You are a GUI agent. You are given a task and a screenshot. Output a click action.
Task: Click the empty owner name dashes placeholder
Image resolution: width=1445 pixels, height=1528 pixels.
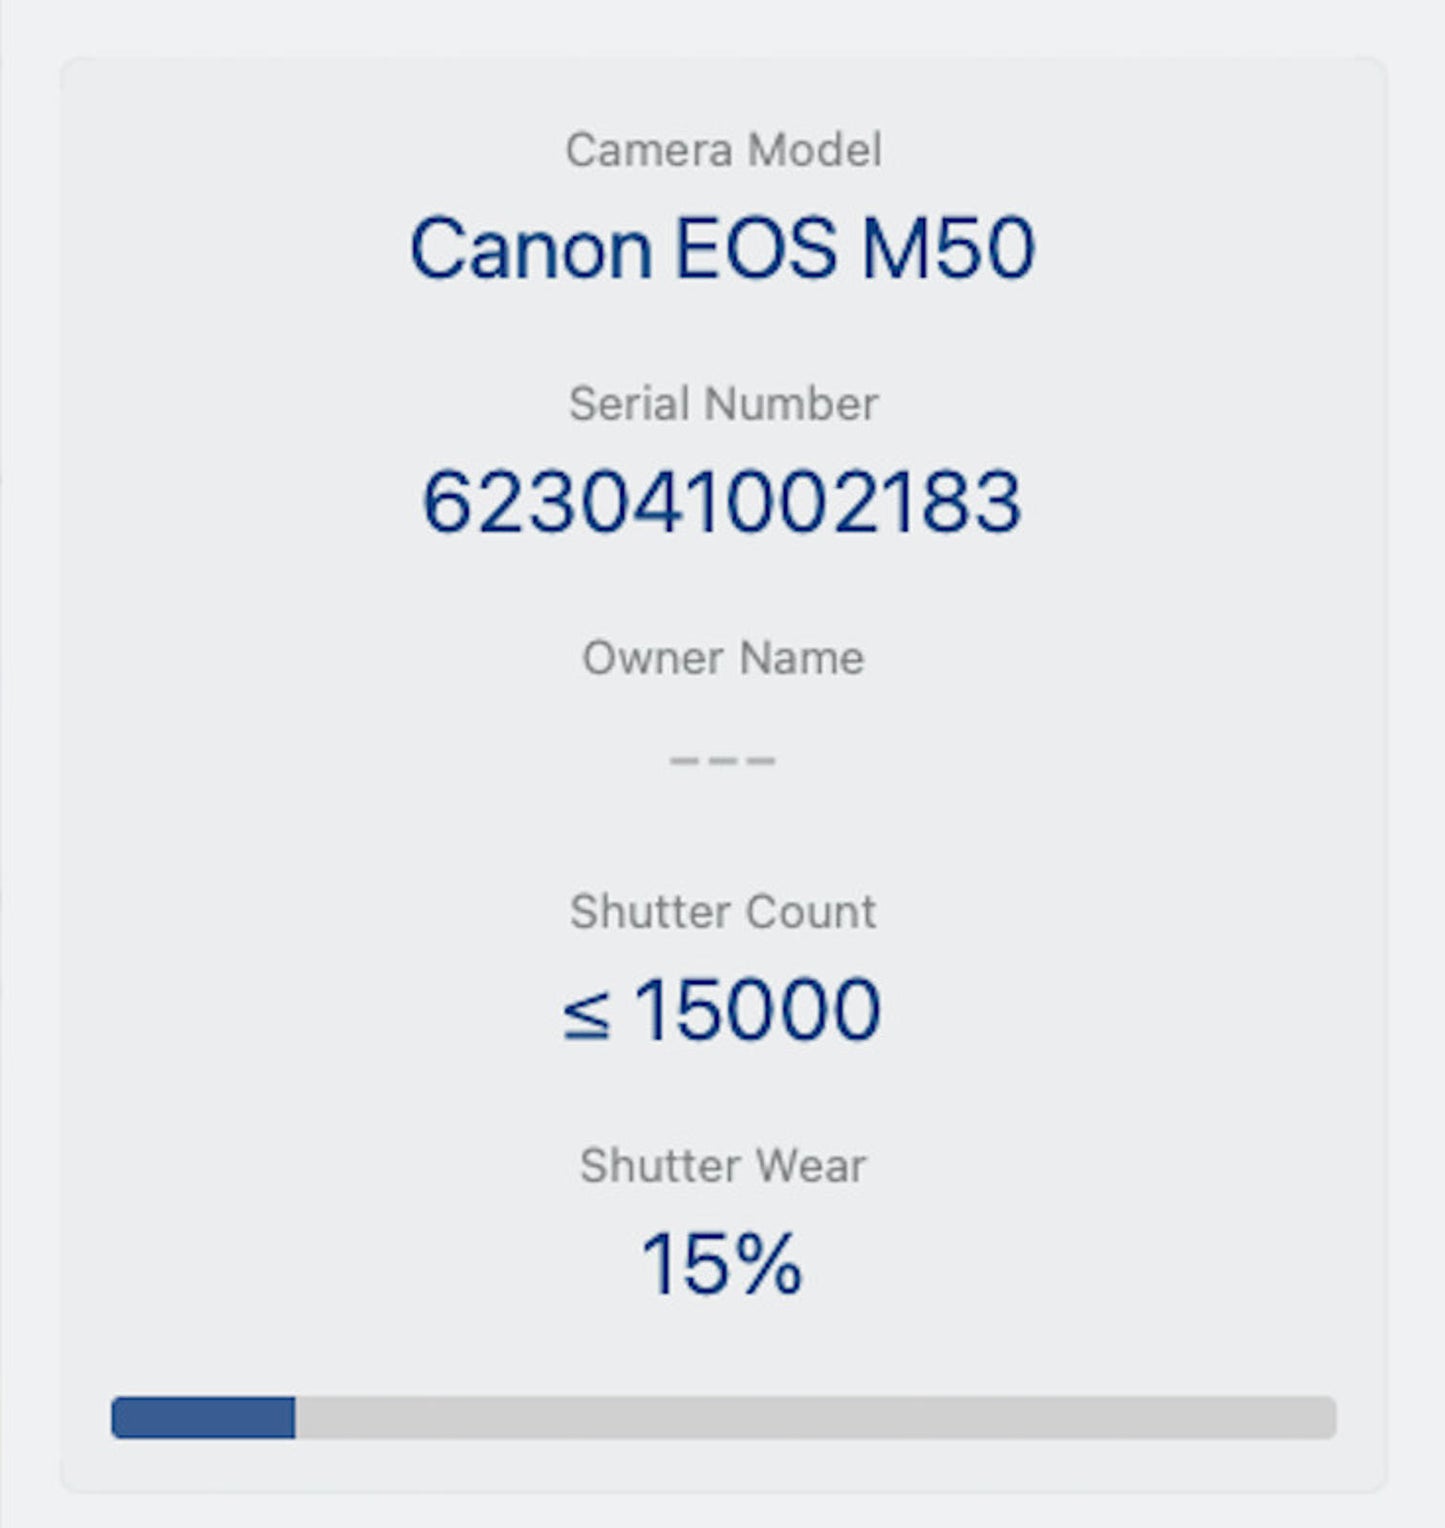pyautogui.click(x=722, y=760)
